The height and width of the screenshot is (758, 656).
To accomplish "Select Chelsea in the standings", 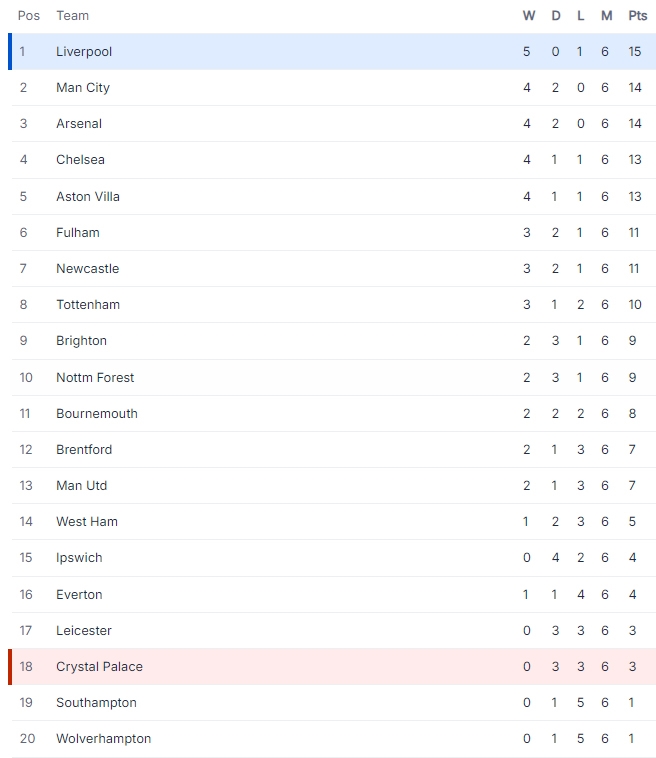I will click(80, 160).
